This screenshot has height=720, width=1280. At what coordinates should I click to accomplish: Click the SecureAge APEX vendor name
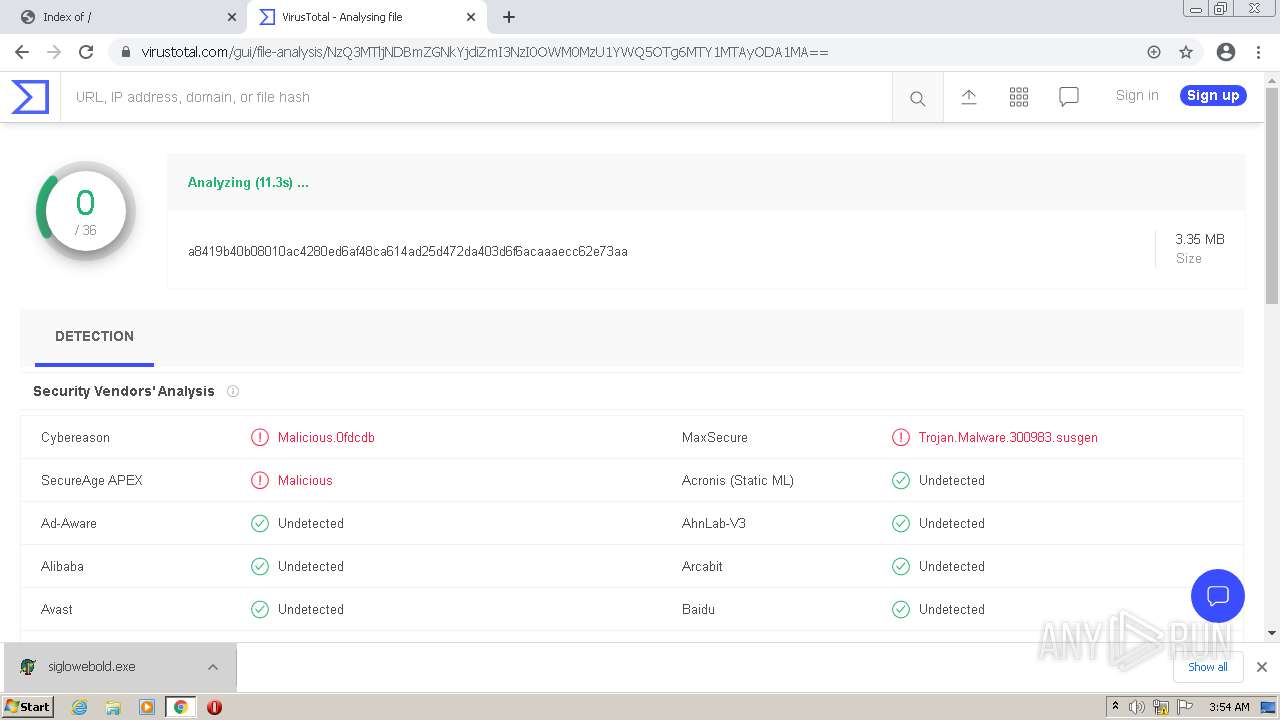(x=92, y=480)
